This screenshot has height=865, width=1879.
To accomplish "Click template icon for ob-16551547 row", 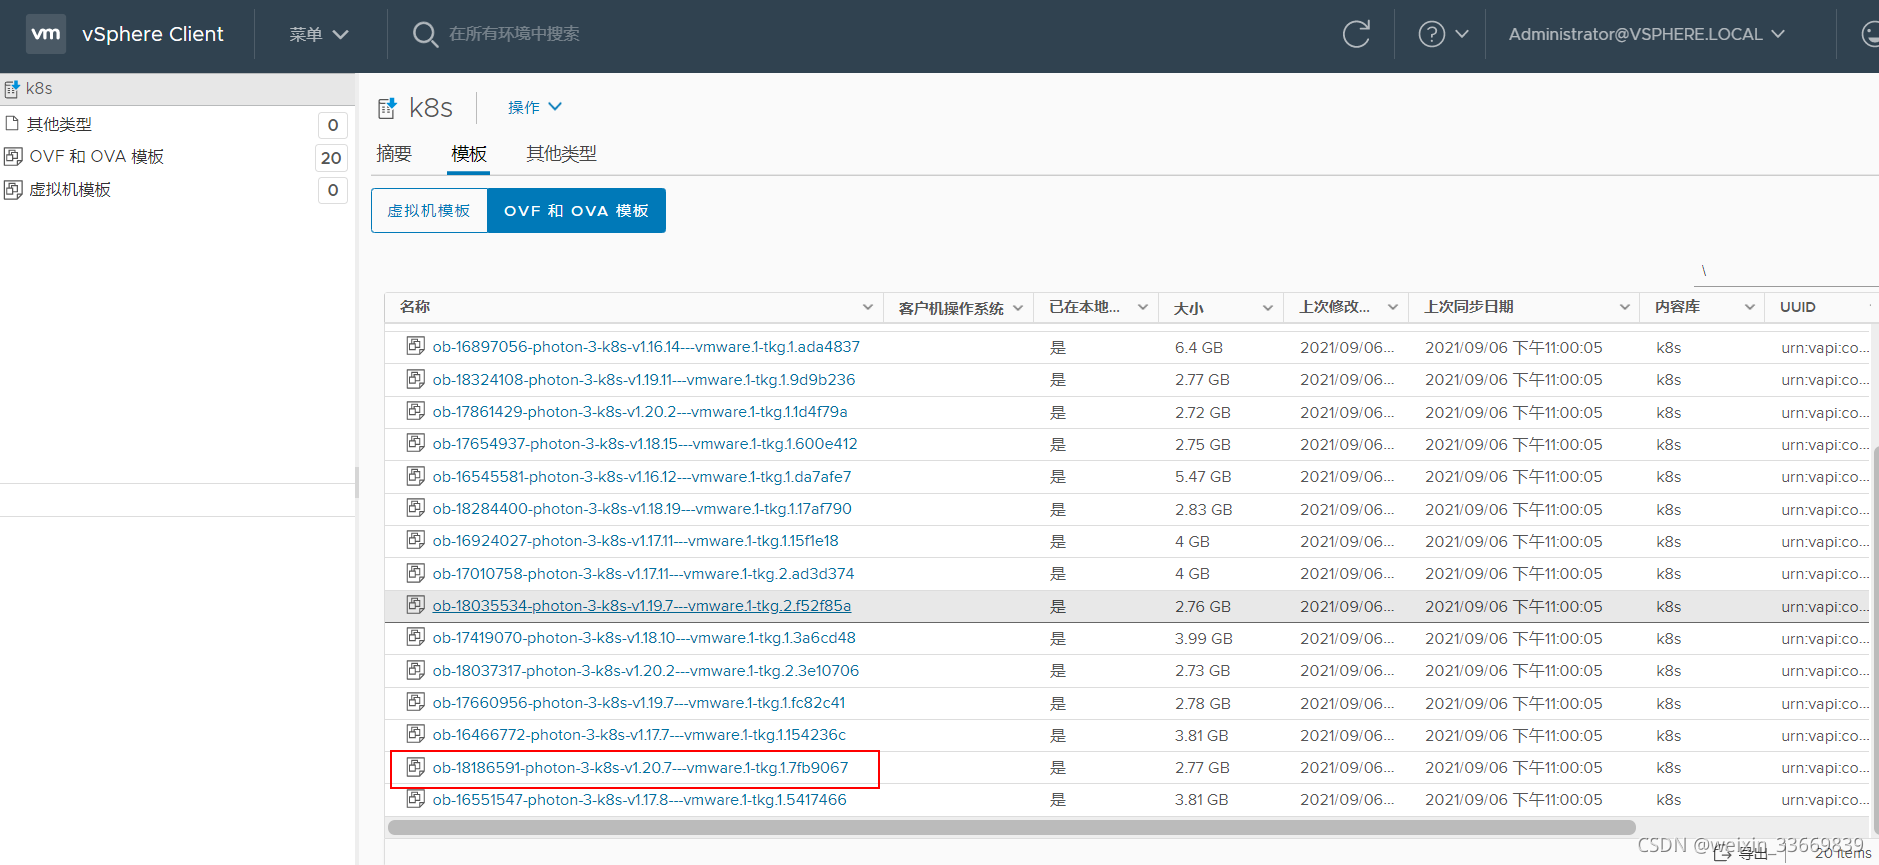I will (x=415, y=799).
